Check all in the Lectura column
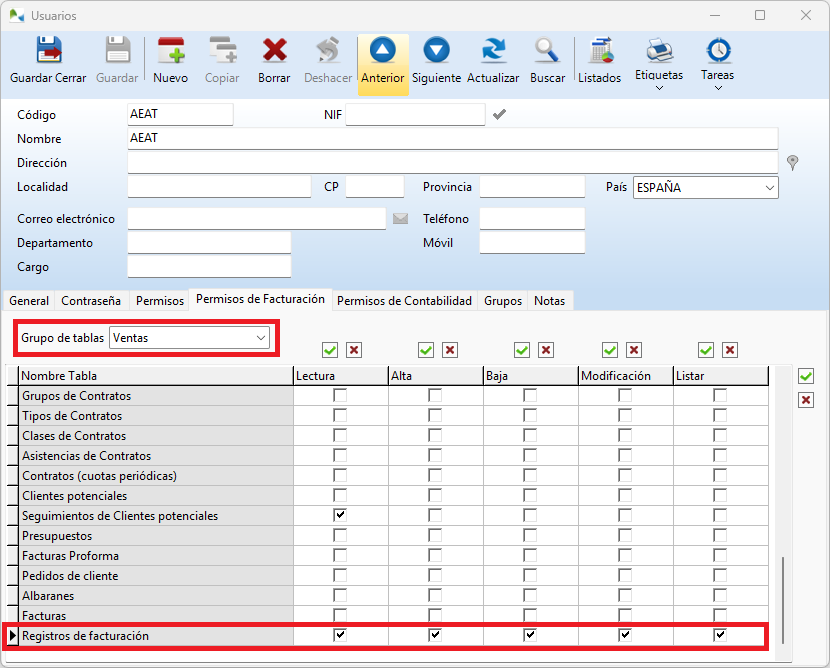 [330, 350]
